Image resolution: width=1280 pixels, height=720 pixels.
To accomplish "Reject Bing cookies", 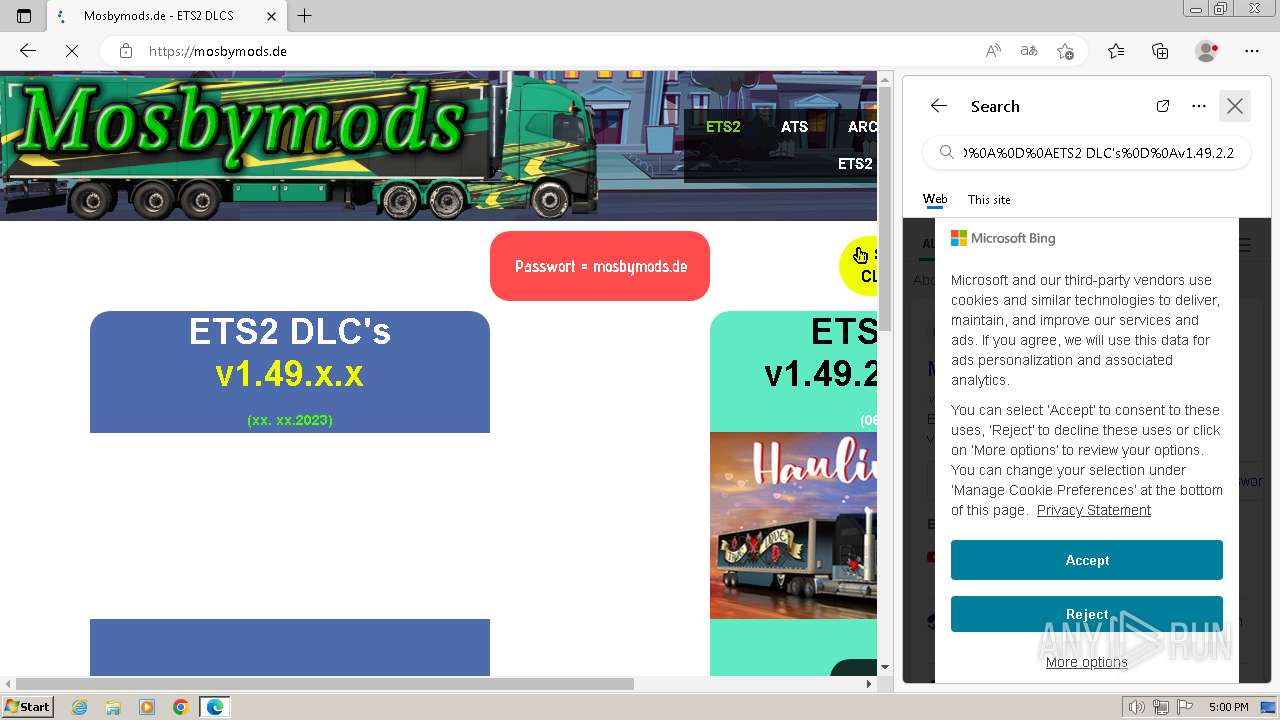I will pos(1087,614).
